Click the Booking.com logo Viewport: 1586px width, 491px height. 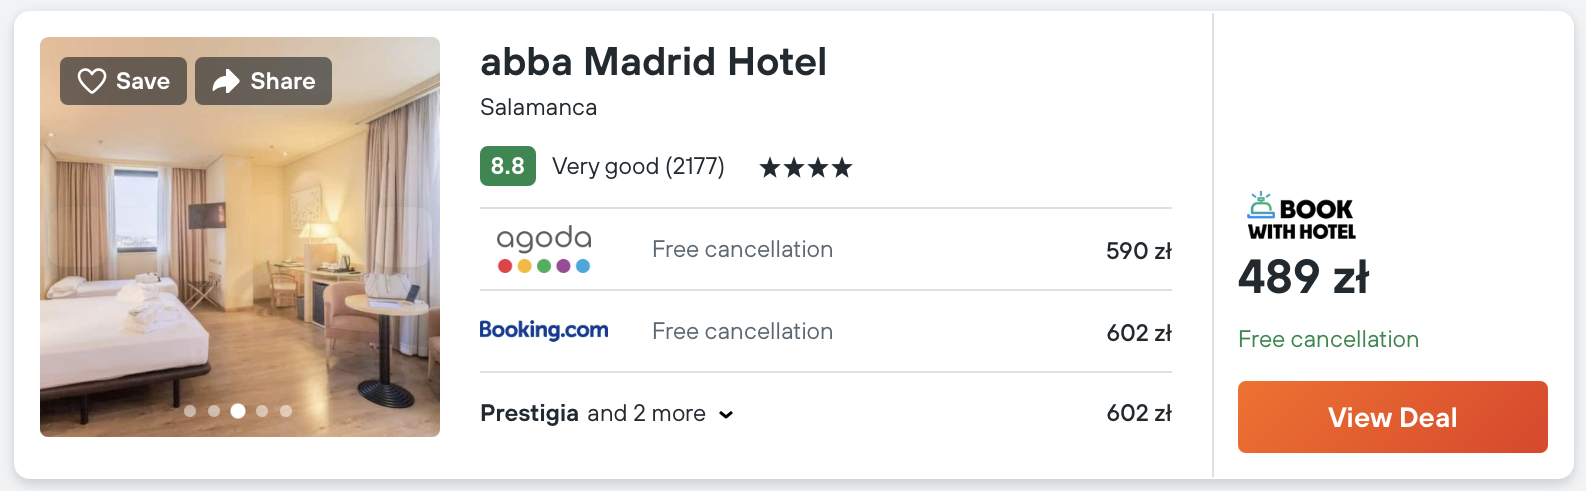pos(543,330)
